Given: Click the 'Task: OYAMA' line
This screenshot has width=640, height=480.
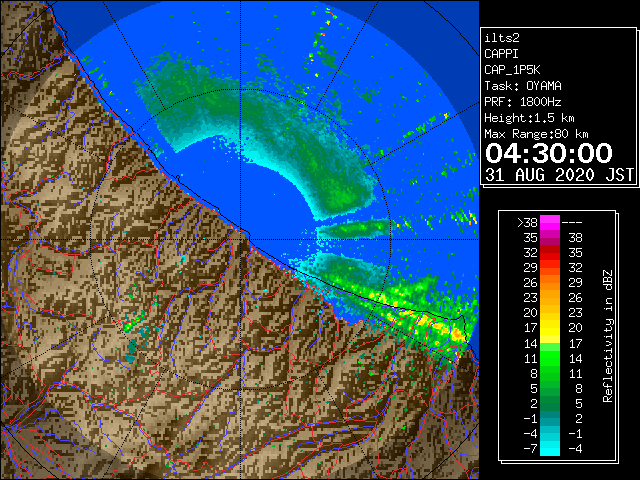Looking at the screenshot, I should (x=523, y=86).
